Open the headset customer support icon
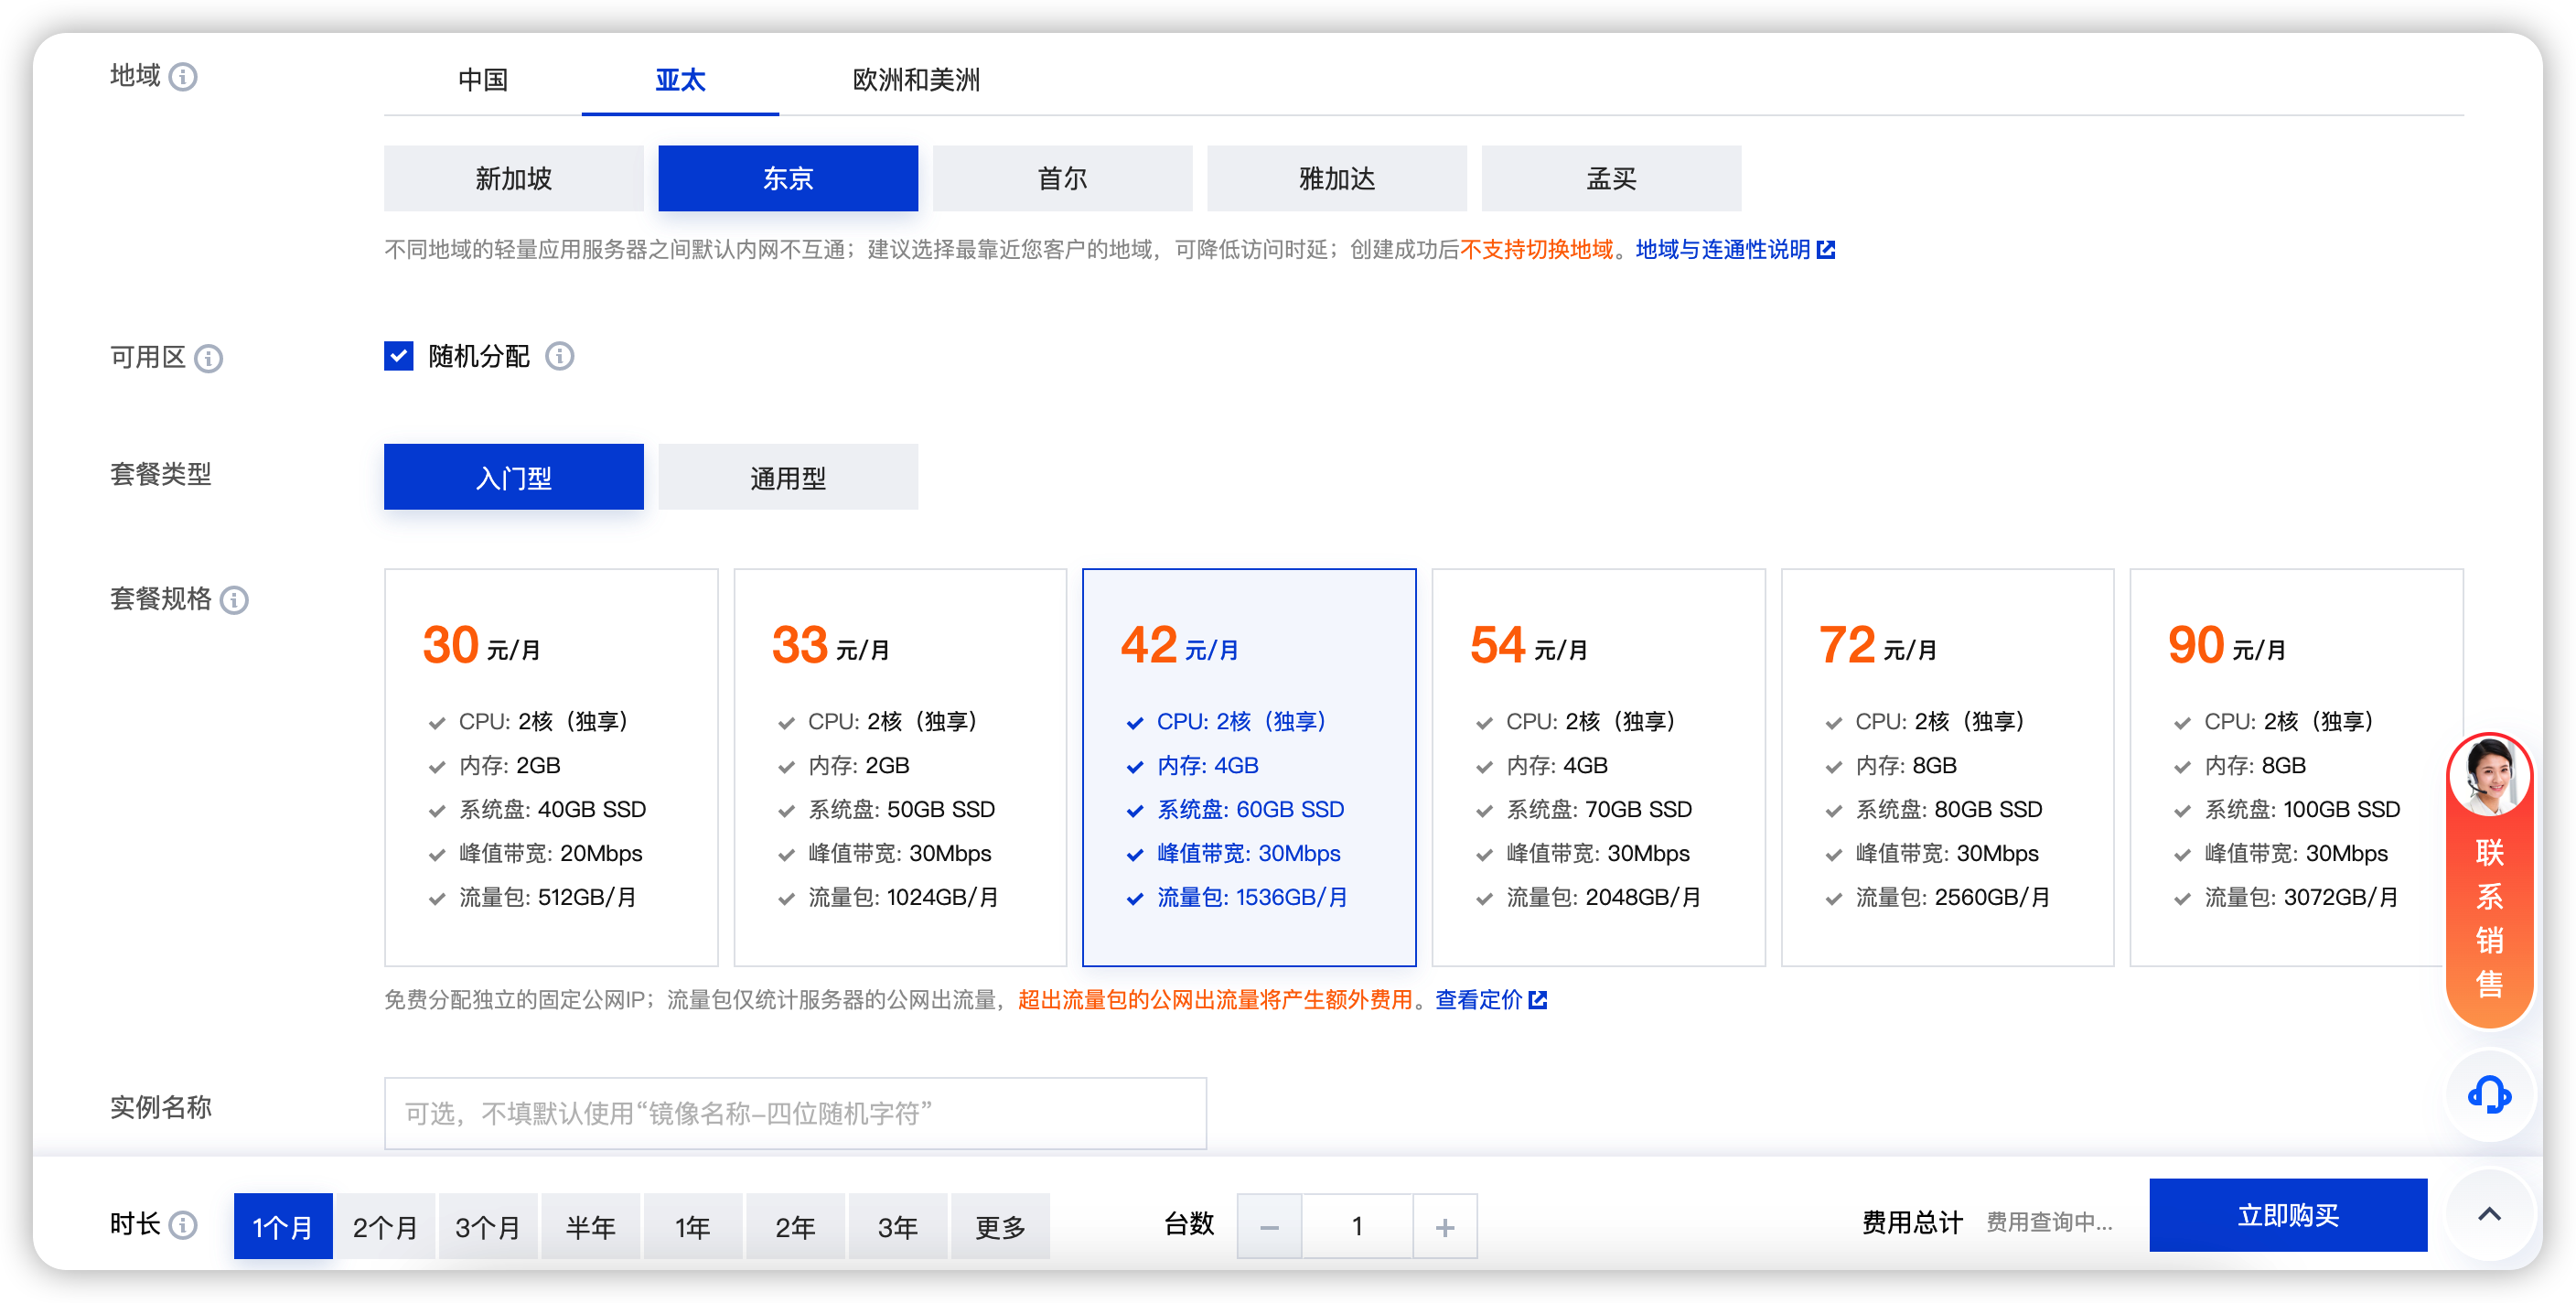This screenshot has width=2576, height=1303. click(x=2488, y=1096)
